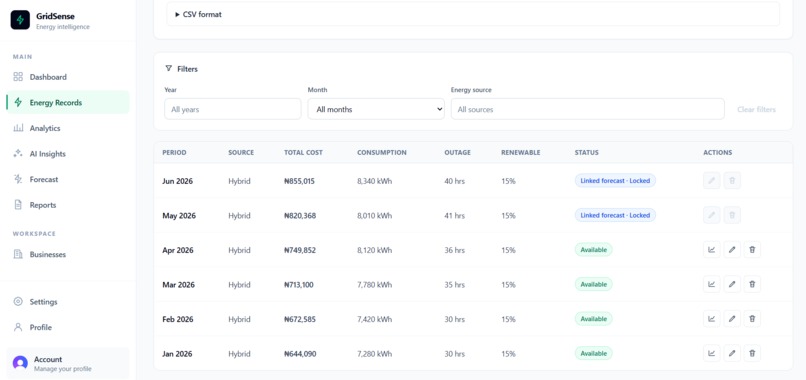The image size is (806, 380).
Task: Click the PERIOD column header
Action: (x=174, y=153)
